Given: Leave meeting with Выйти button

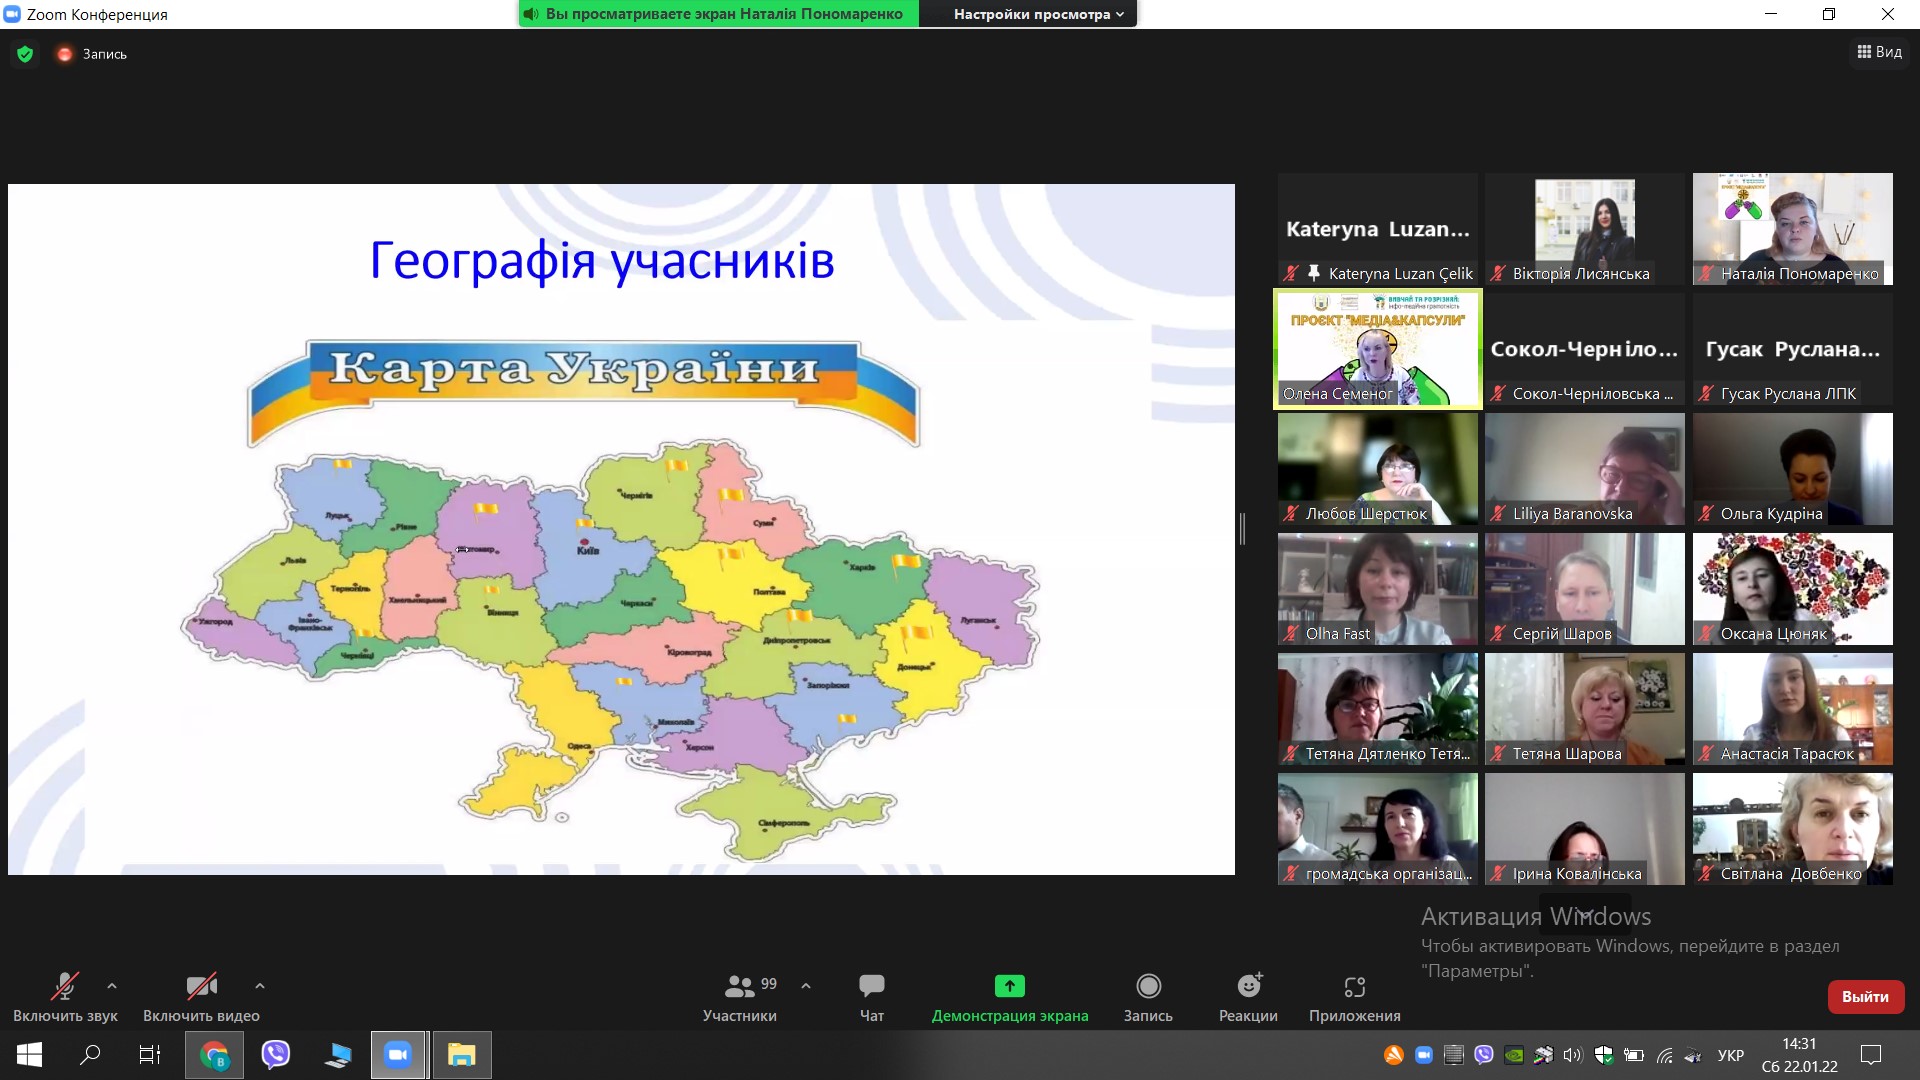Looking at the screenshot, I should click(x=1865, y=996).
